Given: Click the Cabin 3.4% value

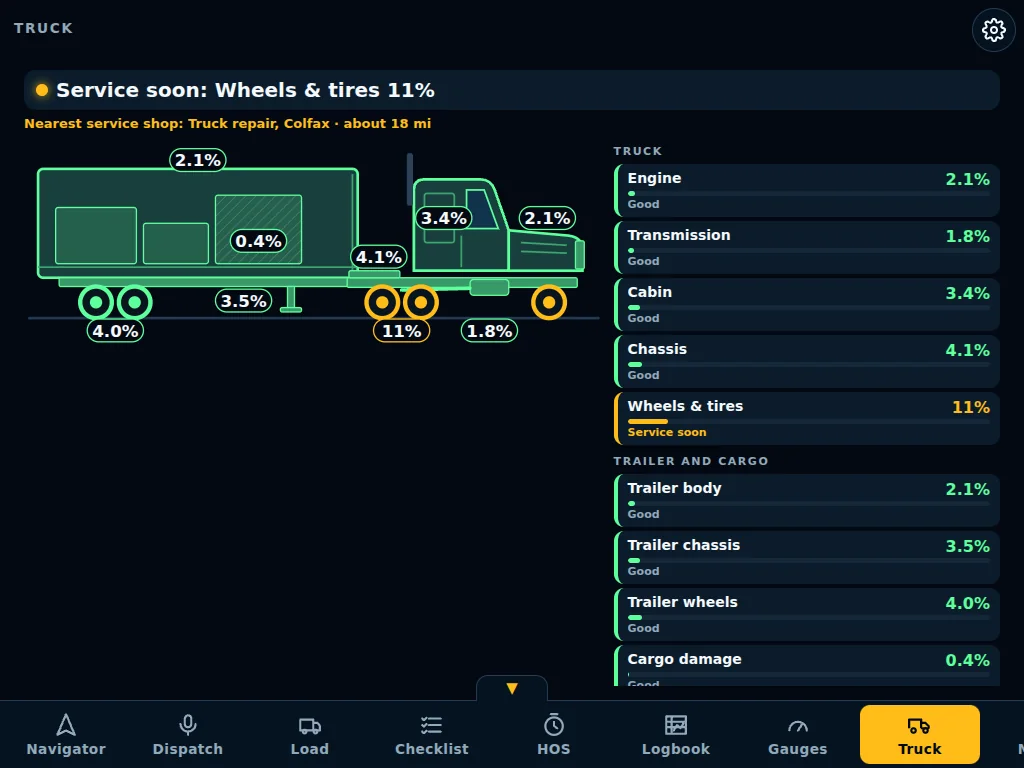Looking at the screenshot, I should (967, 293).
